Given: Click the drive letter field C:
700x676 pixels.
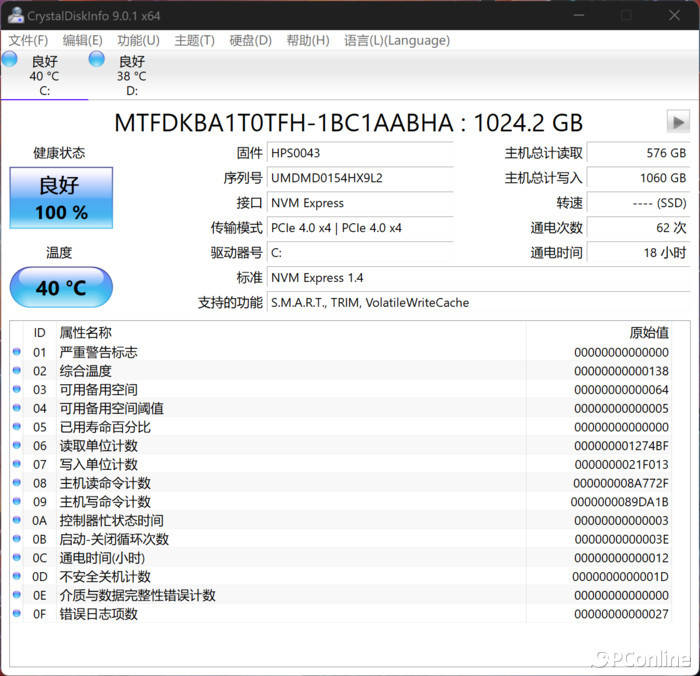Looking at the screenshot, I should pos(360,253).
